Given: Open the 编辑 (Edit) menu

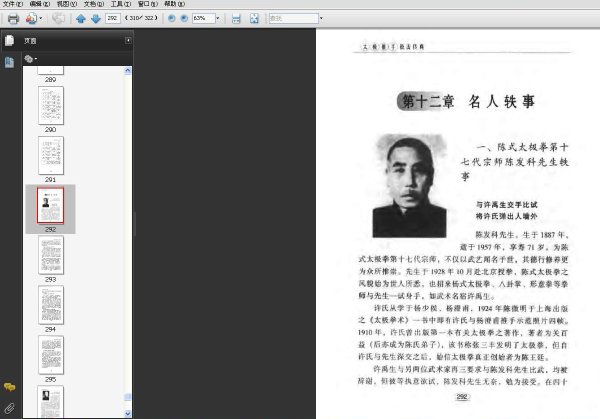Looking at the screenshot, I should pos(40,4).
